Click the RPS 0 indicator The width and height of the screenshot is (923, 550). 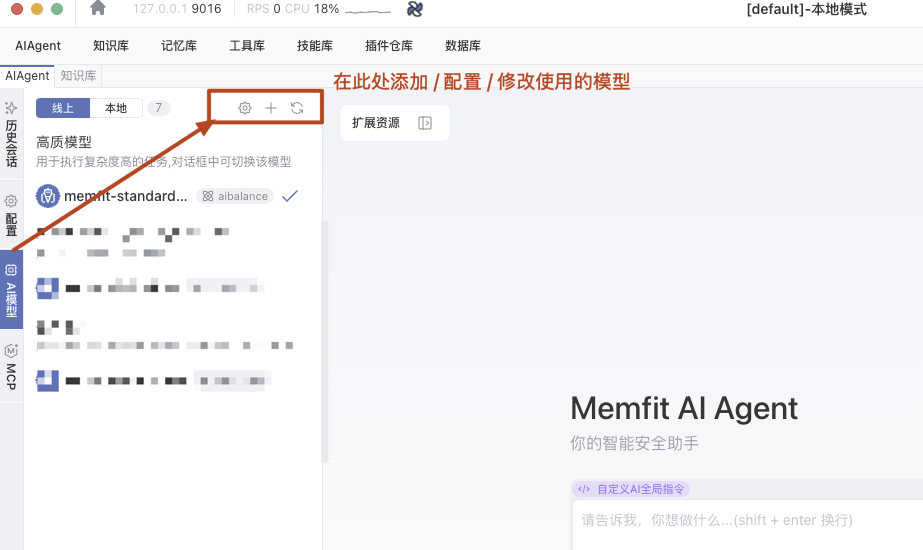tap(263, 9)
